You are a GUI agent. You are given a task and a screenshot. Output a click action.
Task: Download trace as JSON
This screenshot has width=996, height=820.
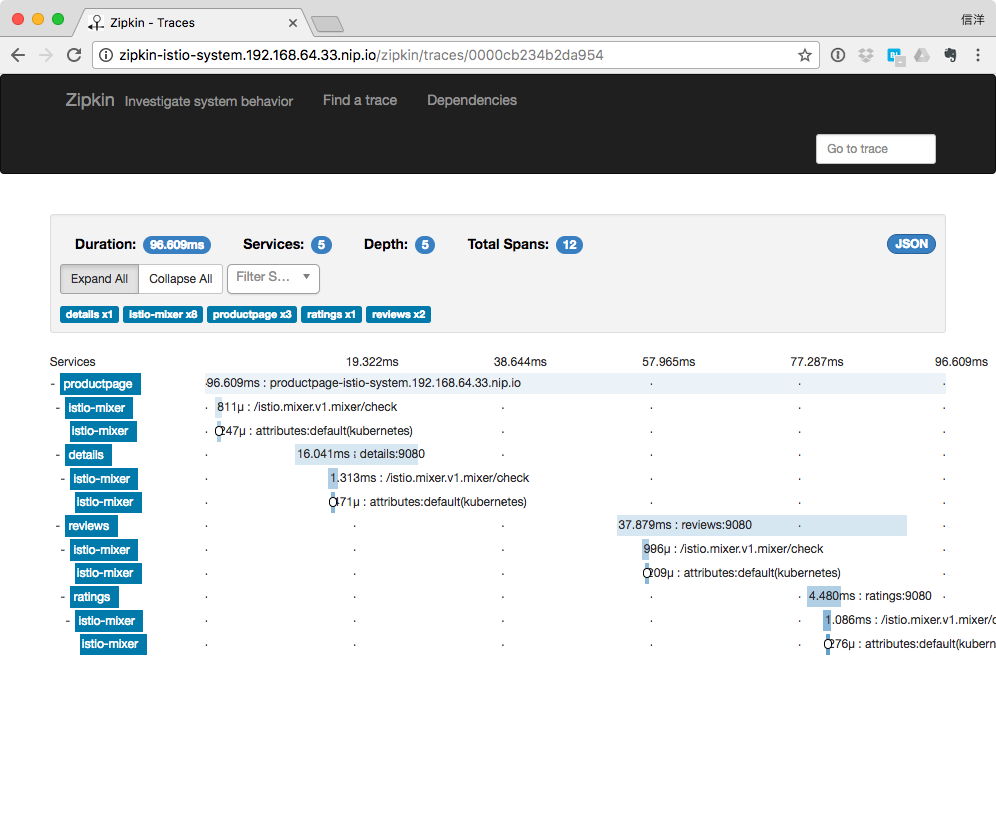911,244
